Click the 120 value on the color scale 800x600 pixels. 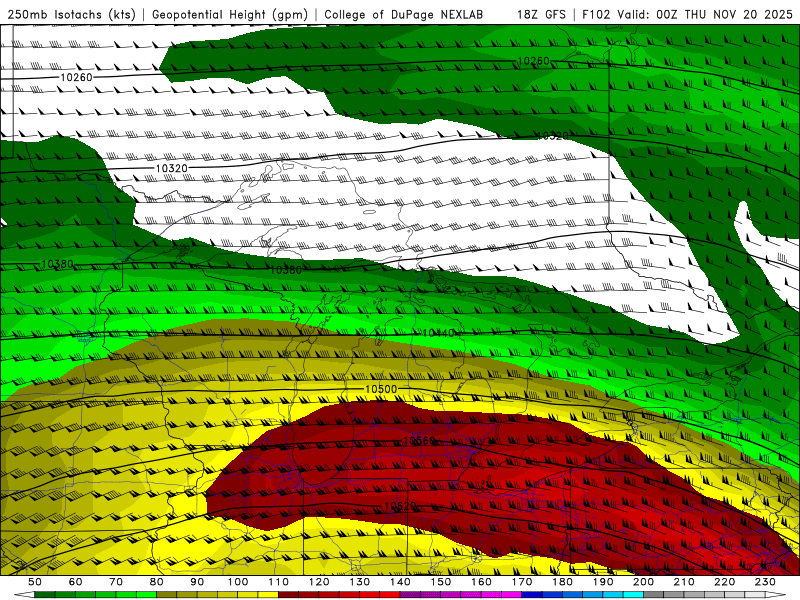(319, 582)
